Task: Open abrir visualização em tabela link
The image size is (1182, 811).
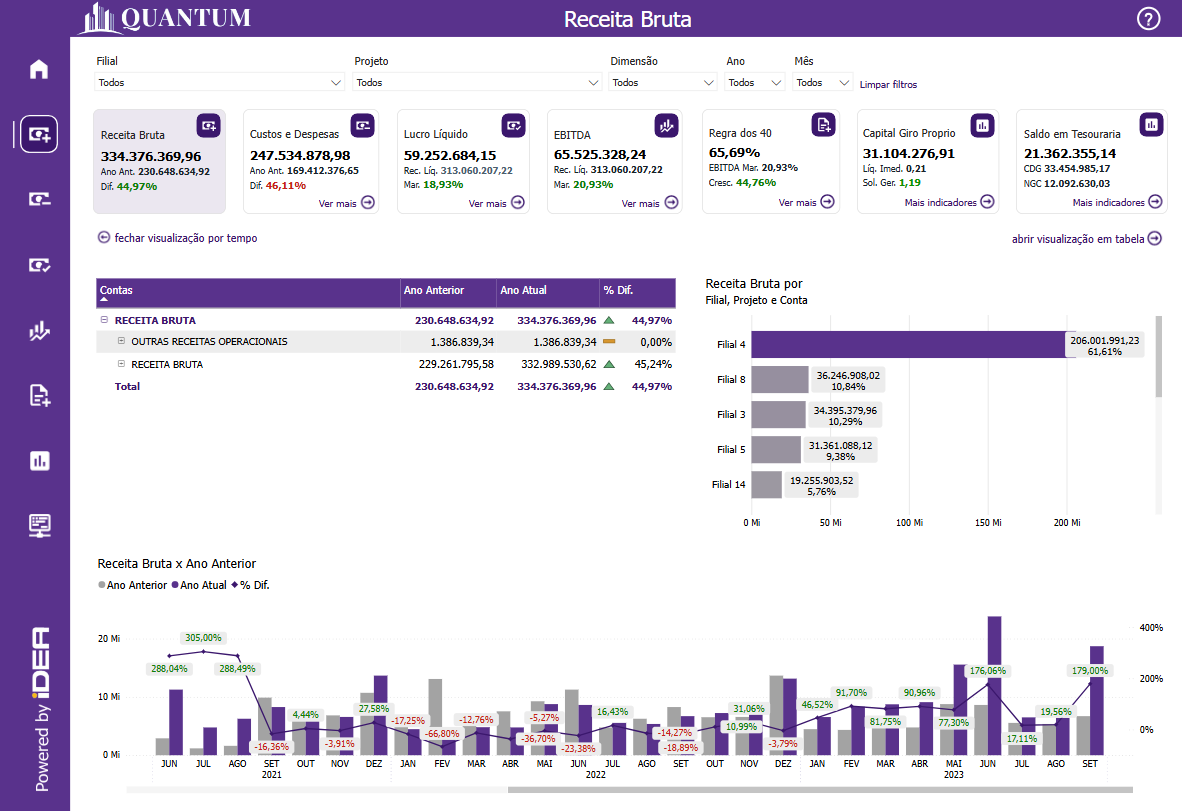Action: (1086, 238)
